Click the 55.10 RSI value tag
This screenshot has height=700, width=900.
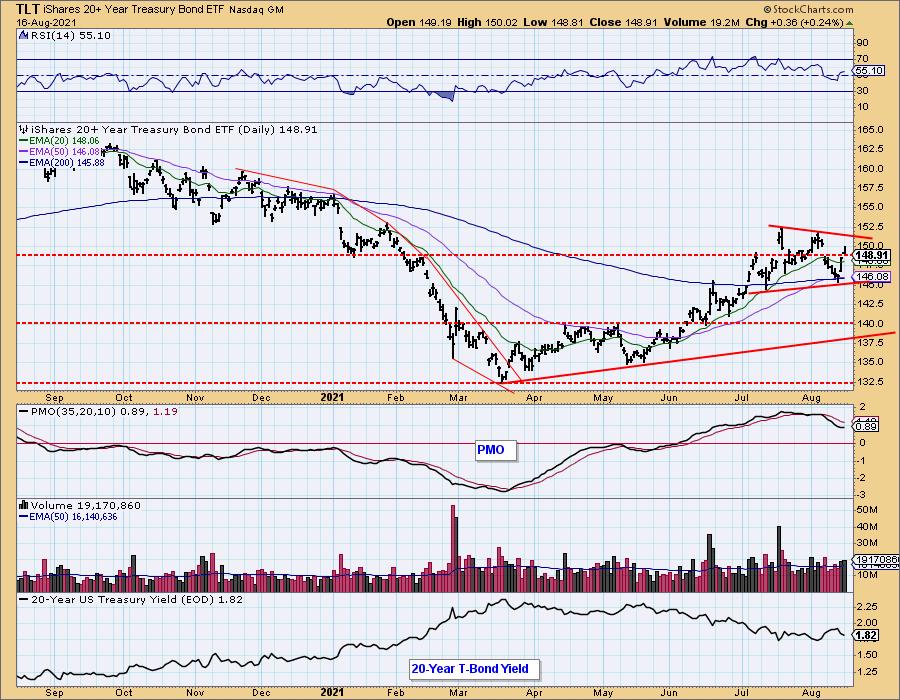point(869,71)
